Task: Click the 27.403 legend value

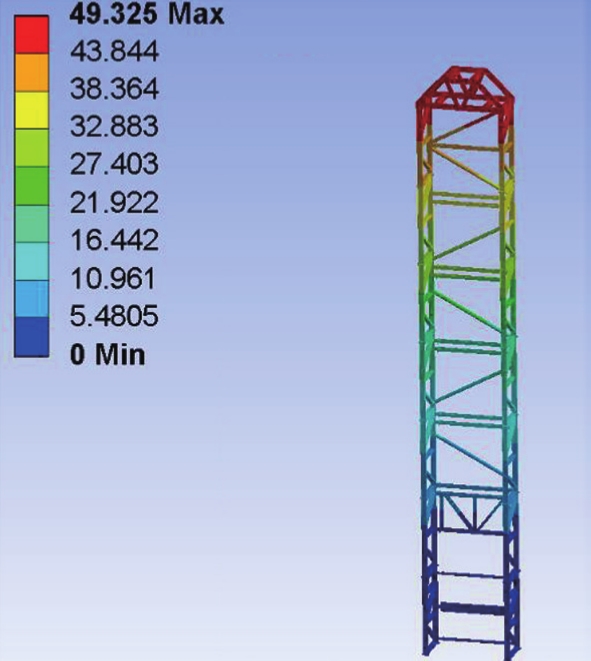Action: (x=114, y=164)
